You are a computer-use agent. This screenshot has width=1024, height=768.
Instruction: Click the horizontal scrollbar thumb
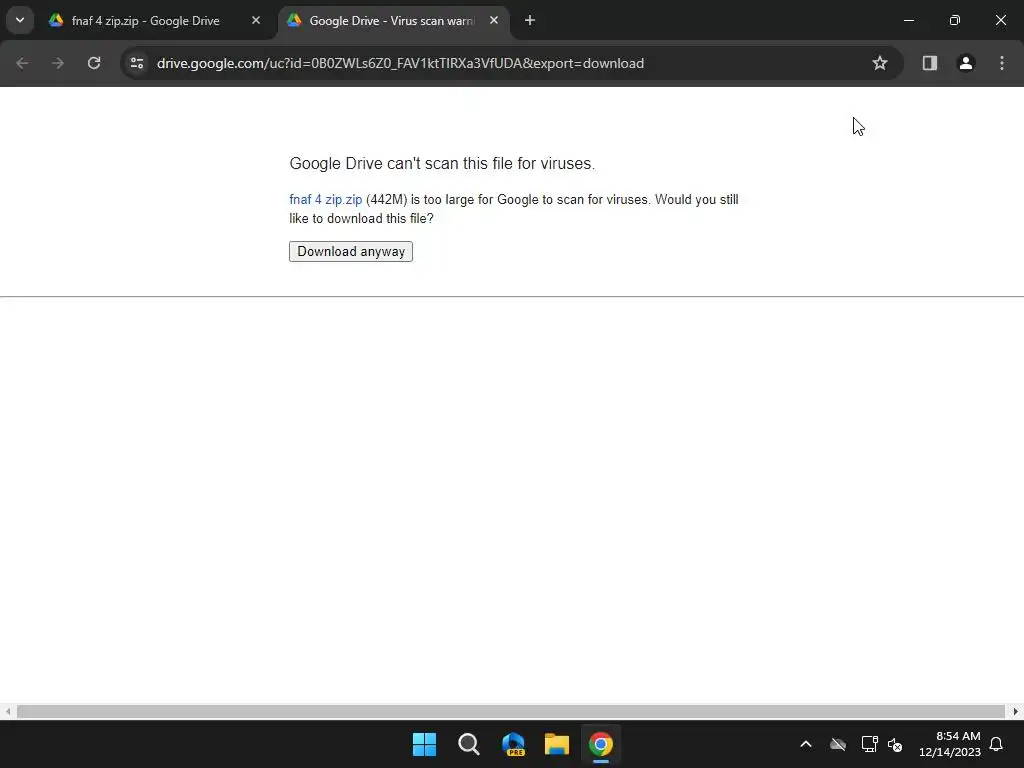(511, 711)
